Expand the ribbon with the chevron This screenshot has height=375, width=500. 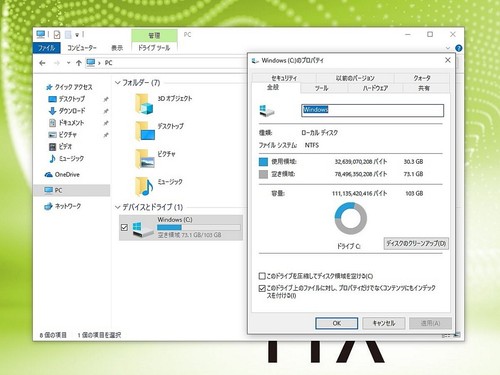coord(448,48)
